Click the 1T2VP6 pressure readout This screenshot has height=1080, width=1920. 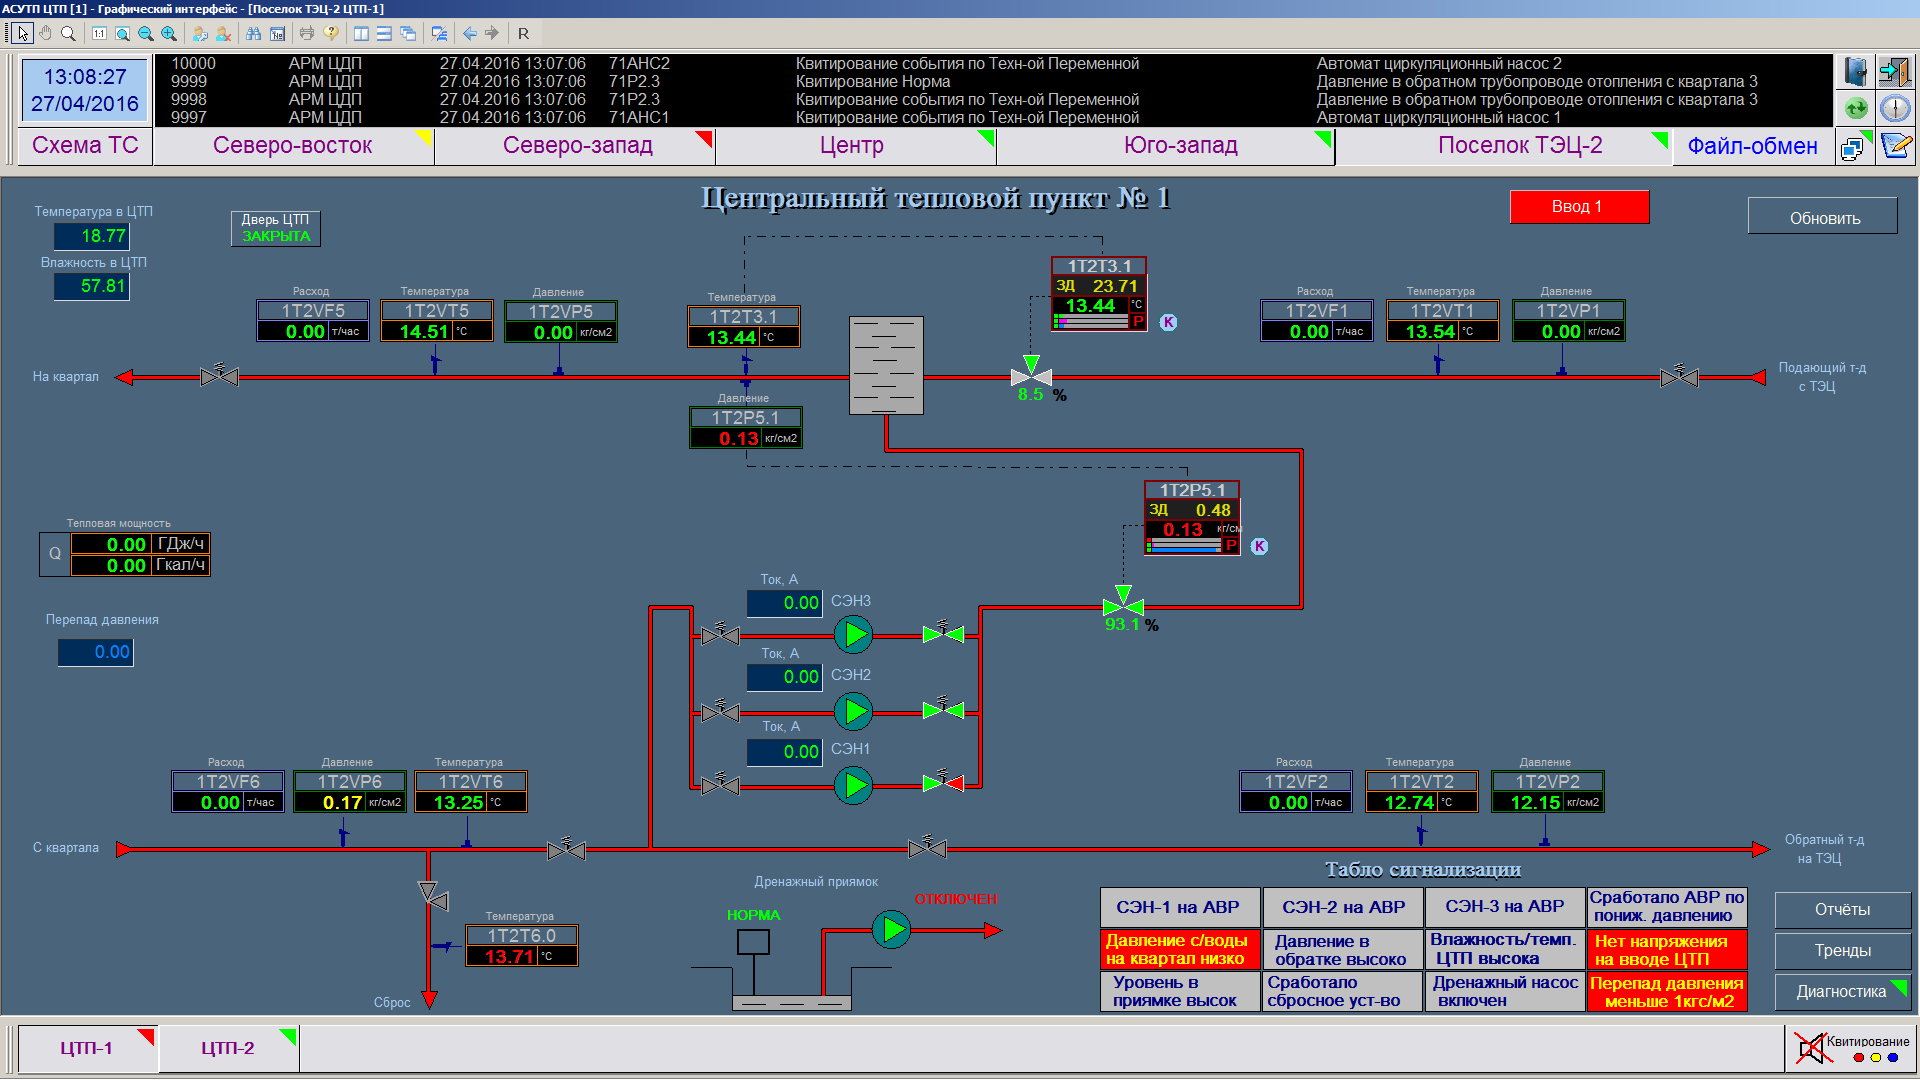coord(350,792)
